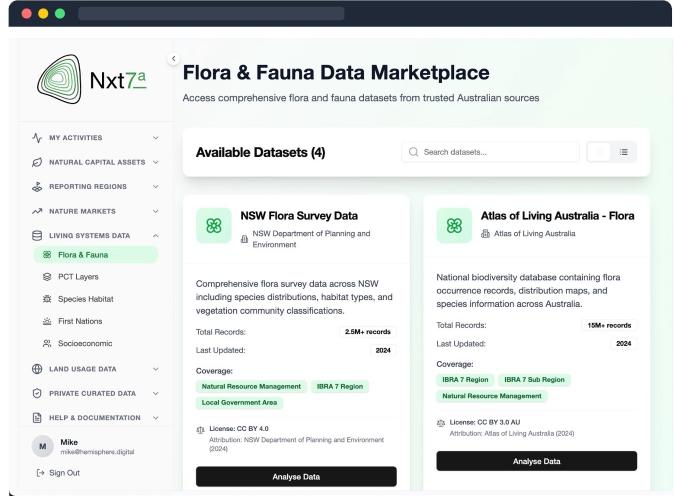Expand the Private Curated Data chevron
Image resolution: width=674 pixels, height=496 pixels.
156,393
